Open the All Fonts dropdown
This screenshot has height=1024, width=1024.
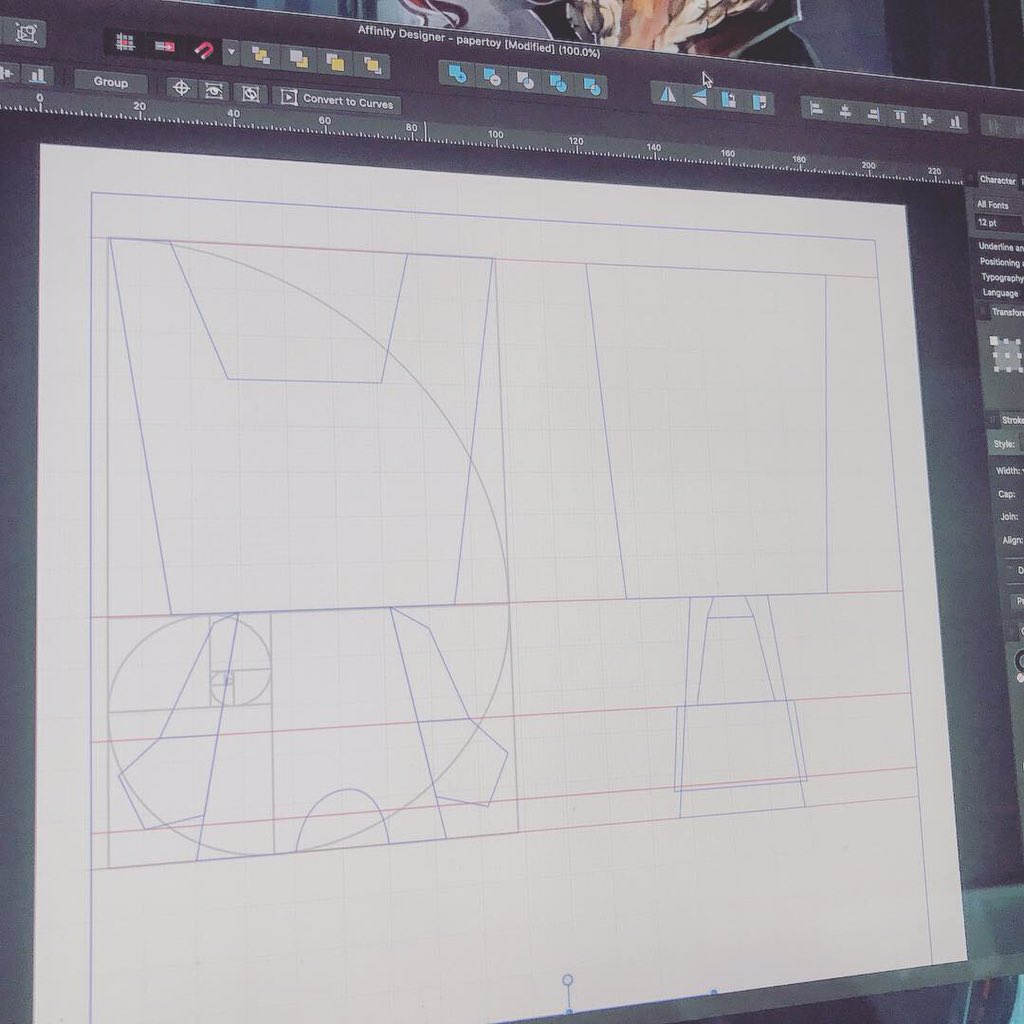(999, 204)
